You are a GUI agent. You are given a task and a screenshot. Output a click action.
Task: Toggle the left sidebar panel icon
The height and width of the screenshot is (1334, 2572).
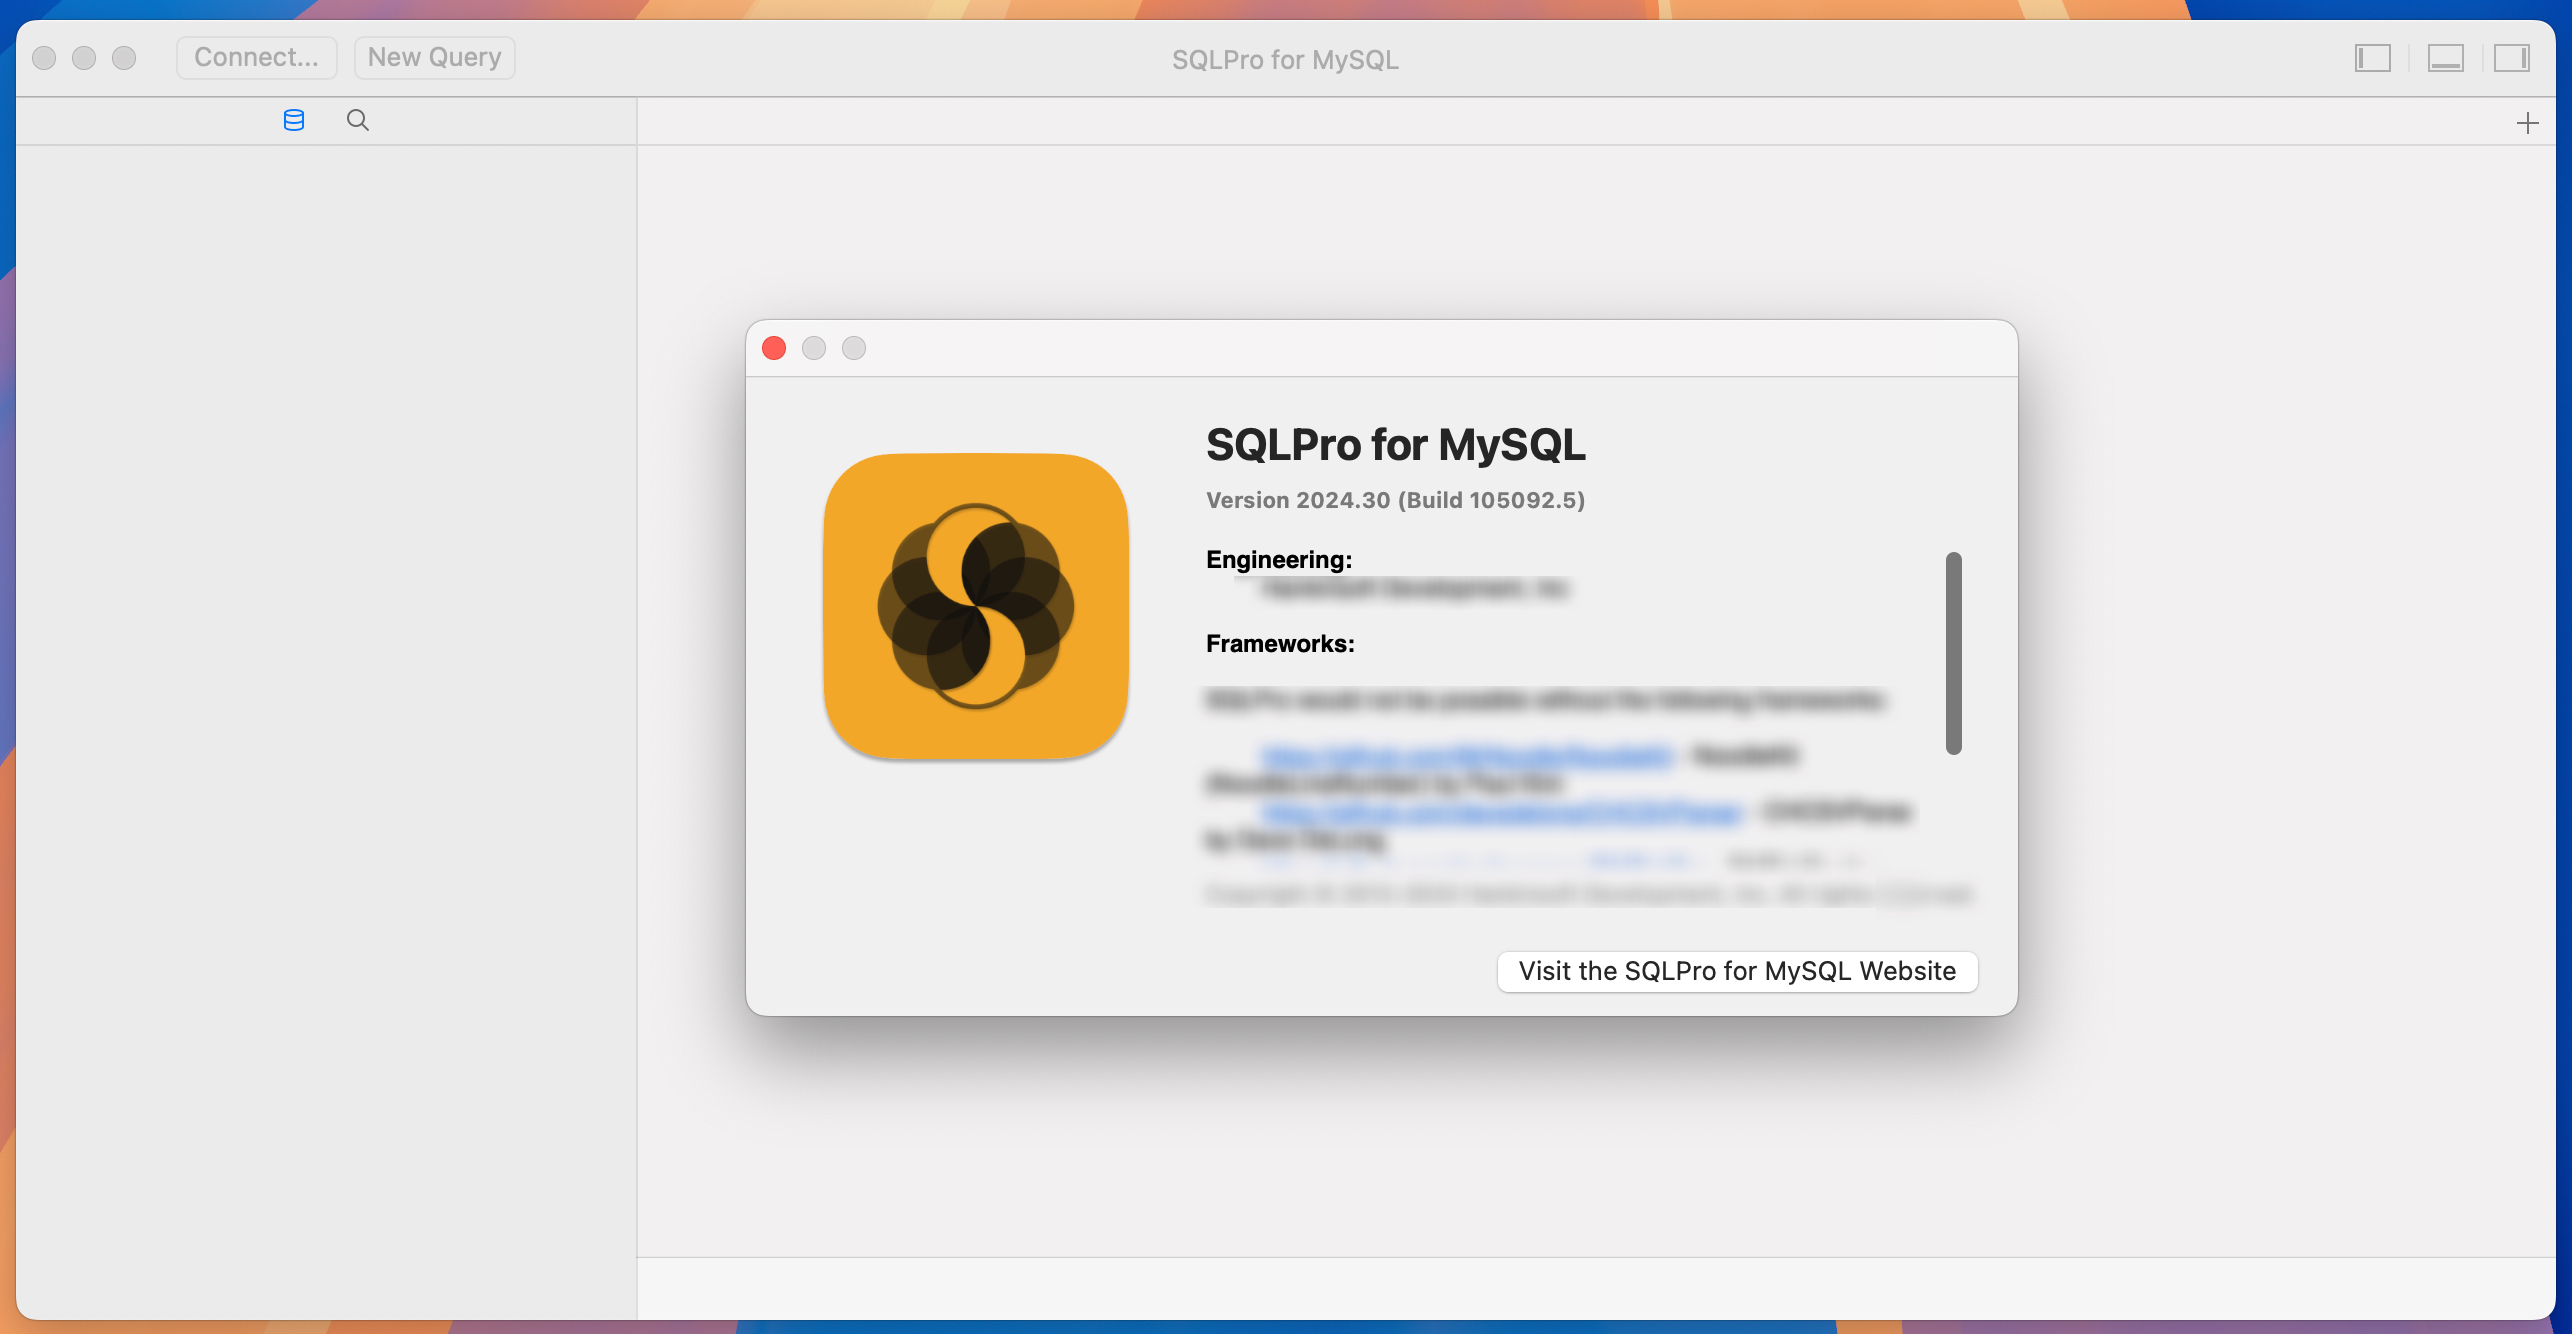pos(2372,58)
